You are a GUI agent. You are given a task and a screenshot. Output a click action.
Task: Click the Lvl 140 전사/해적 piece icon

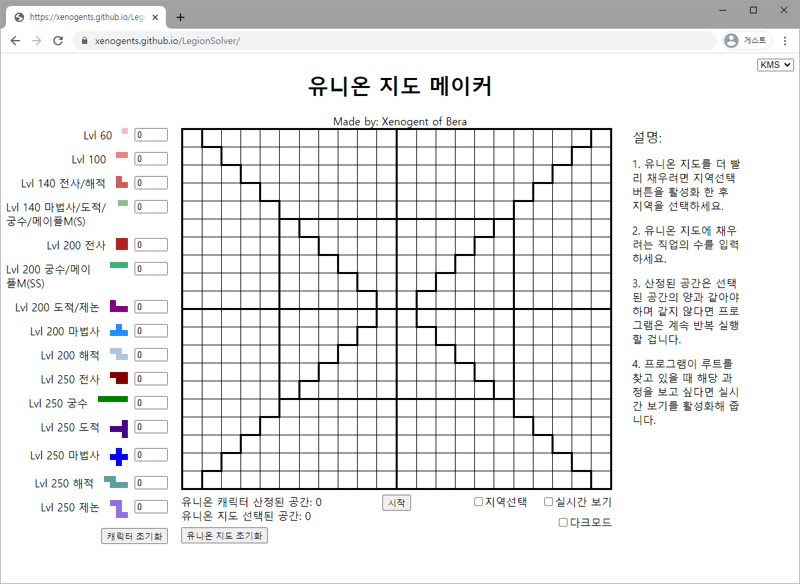coord(122,182)
